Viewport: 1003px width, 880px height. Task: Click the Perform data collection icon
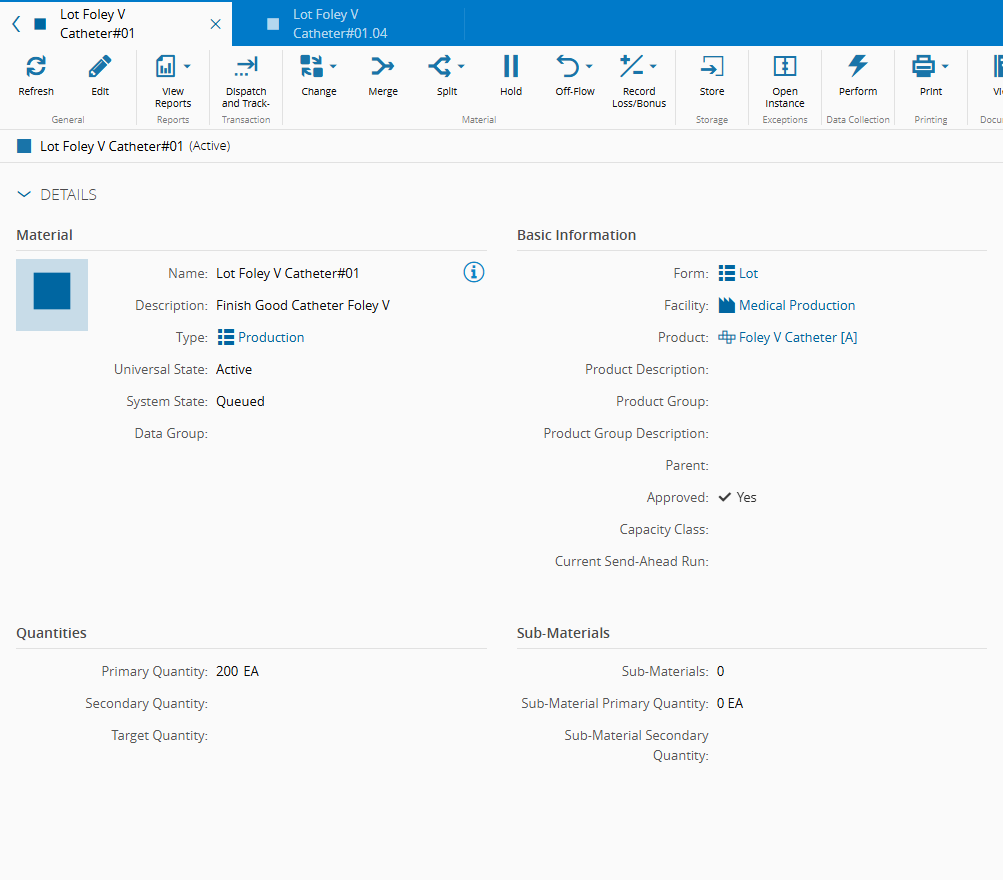point(858,67)
